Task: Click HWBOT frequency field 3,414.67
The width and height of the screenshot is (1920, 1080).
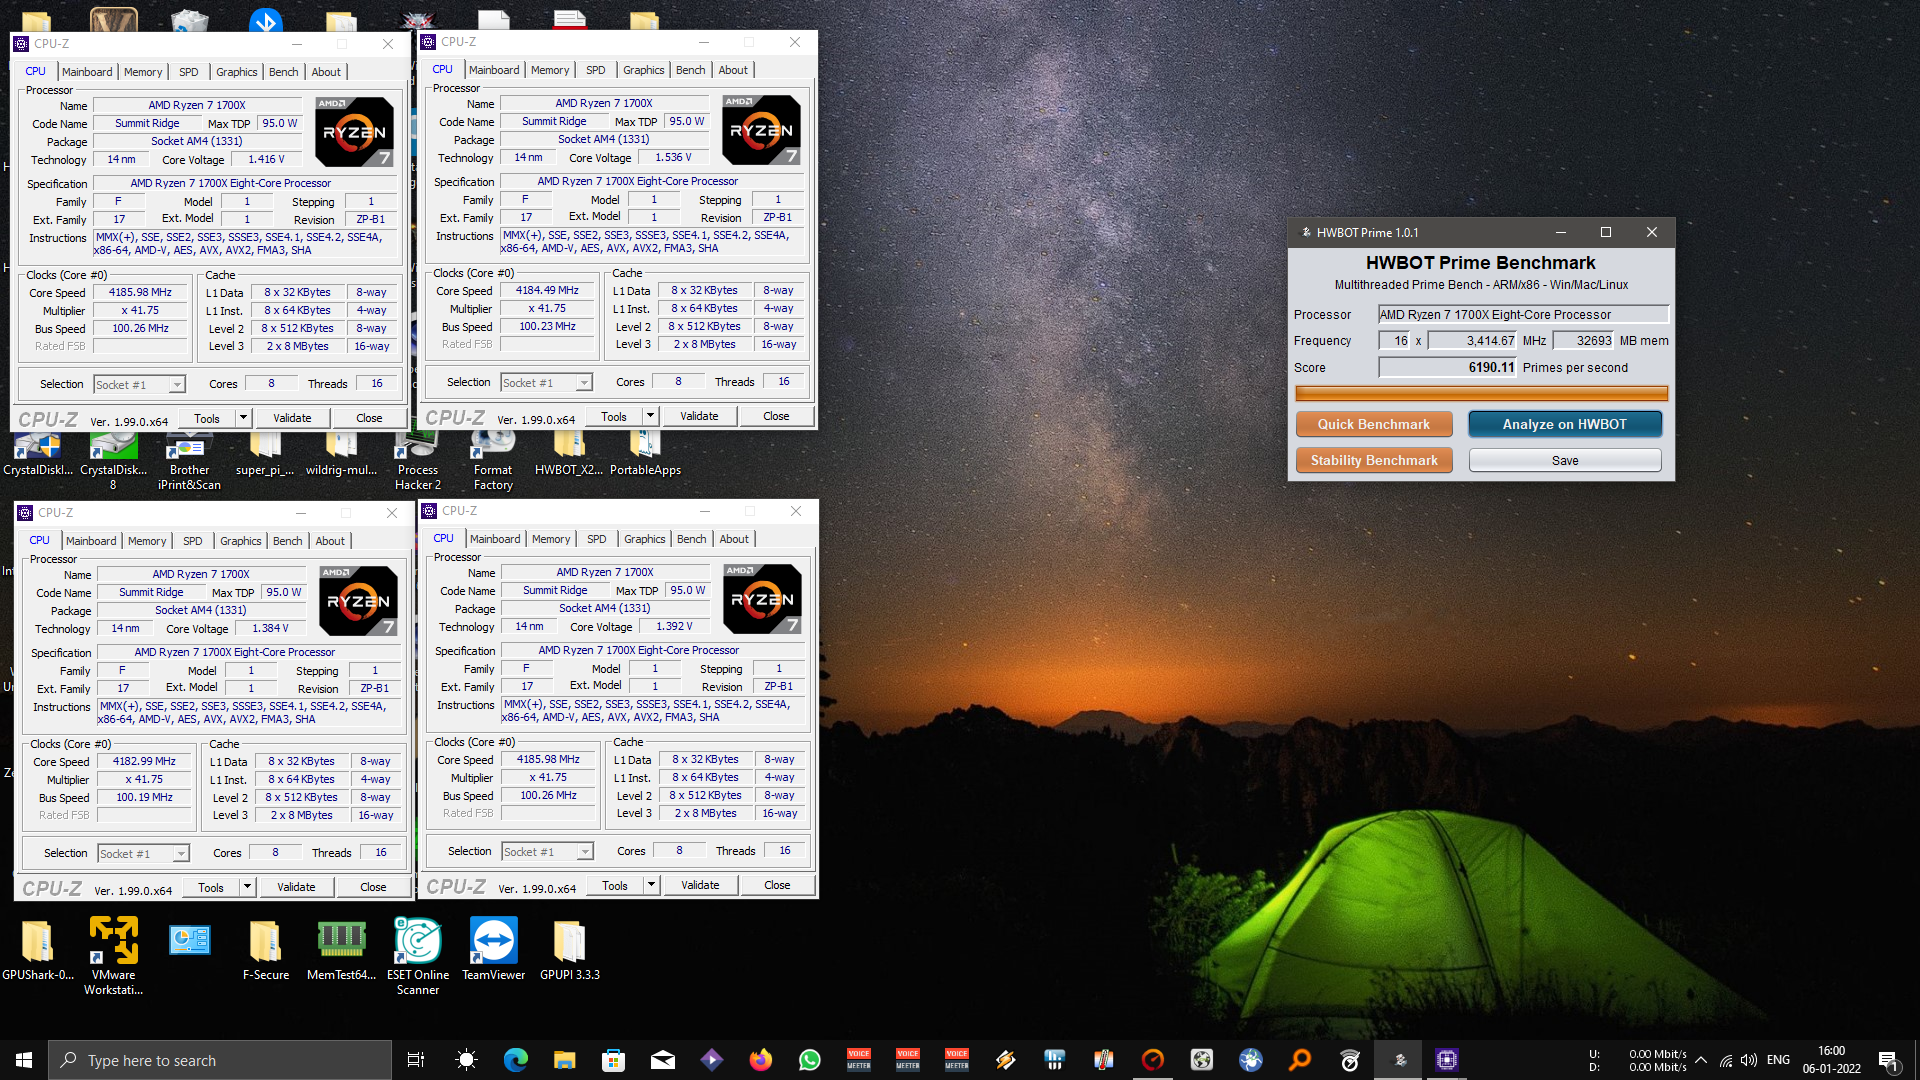Action: 1472,340
